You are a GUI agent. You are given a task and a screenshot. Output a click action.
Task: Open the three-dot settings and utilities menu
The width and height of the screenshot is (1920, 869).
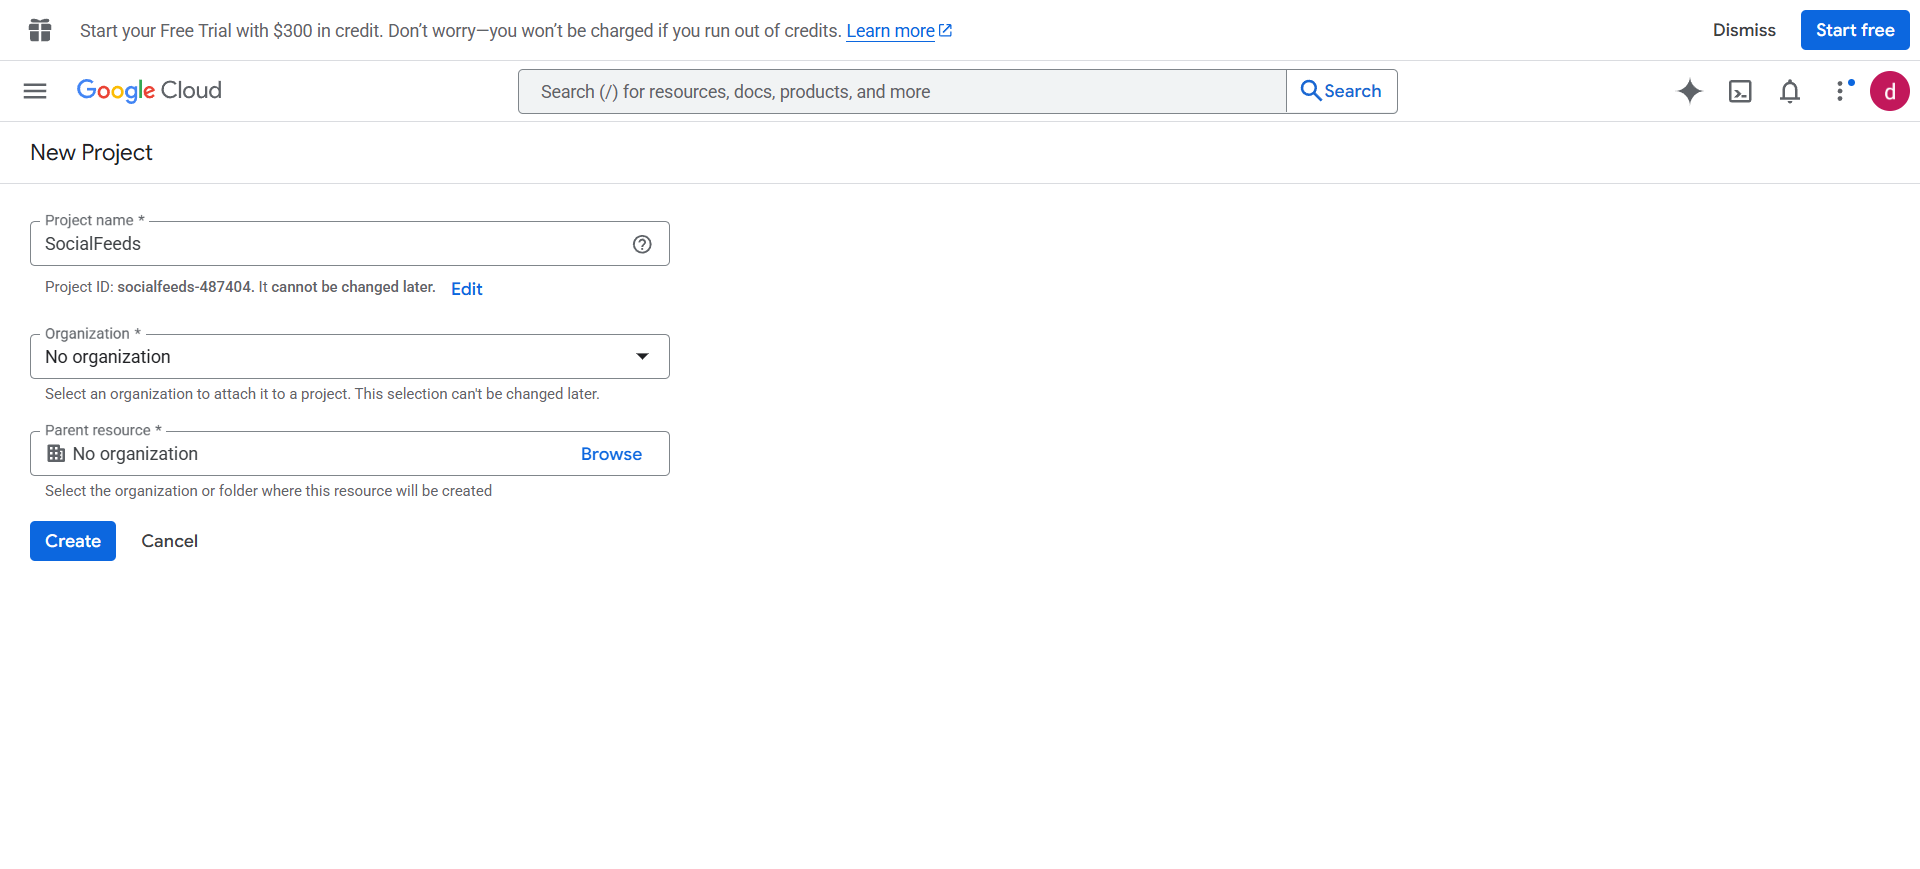1841,91
